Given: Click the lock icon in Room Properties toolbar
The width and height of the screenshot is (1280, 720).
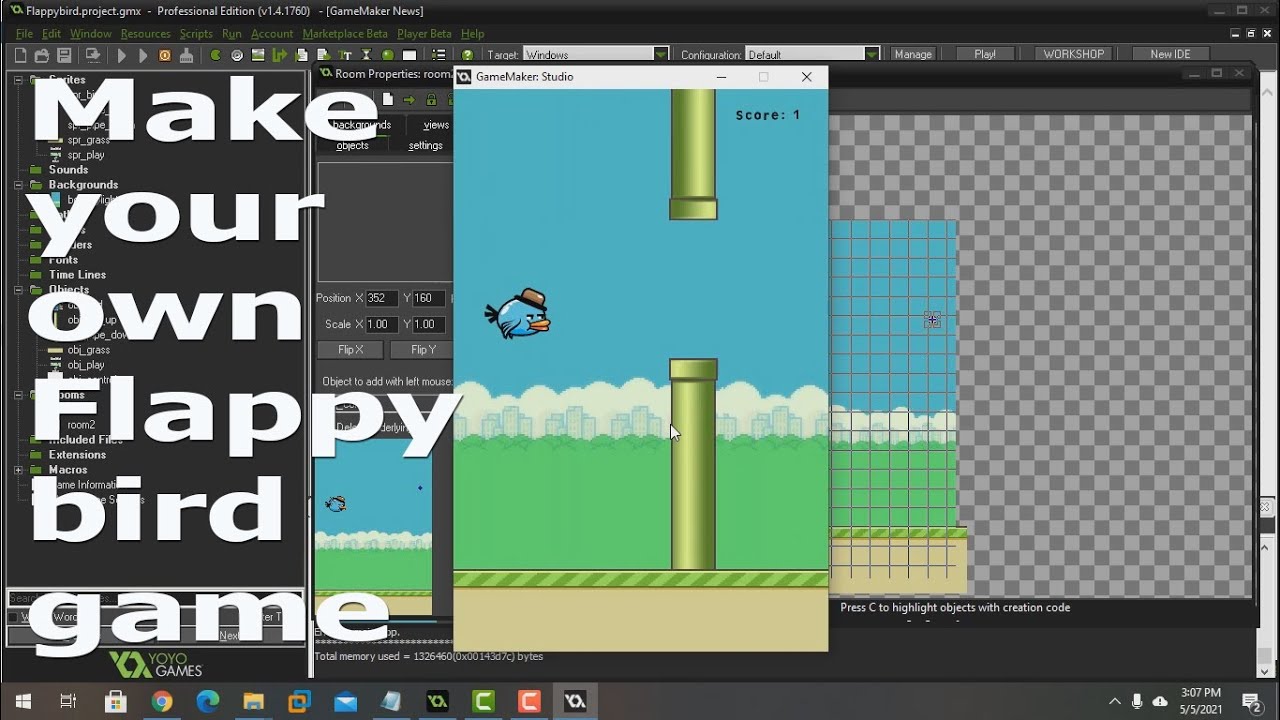Looking at the screenshot, I should pos(431,100).
